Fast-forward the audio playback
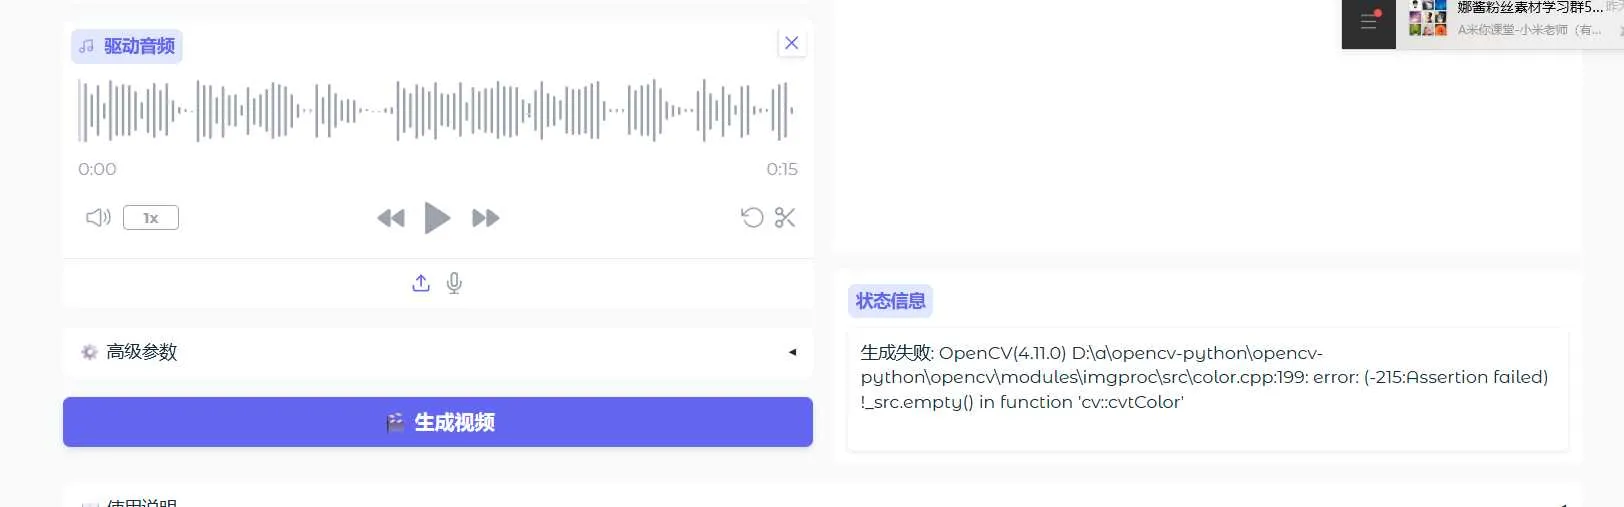Image resolution: width=1624 pixels, height=507 pixels. pos(485,218)
